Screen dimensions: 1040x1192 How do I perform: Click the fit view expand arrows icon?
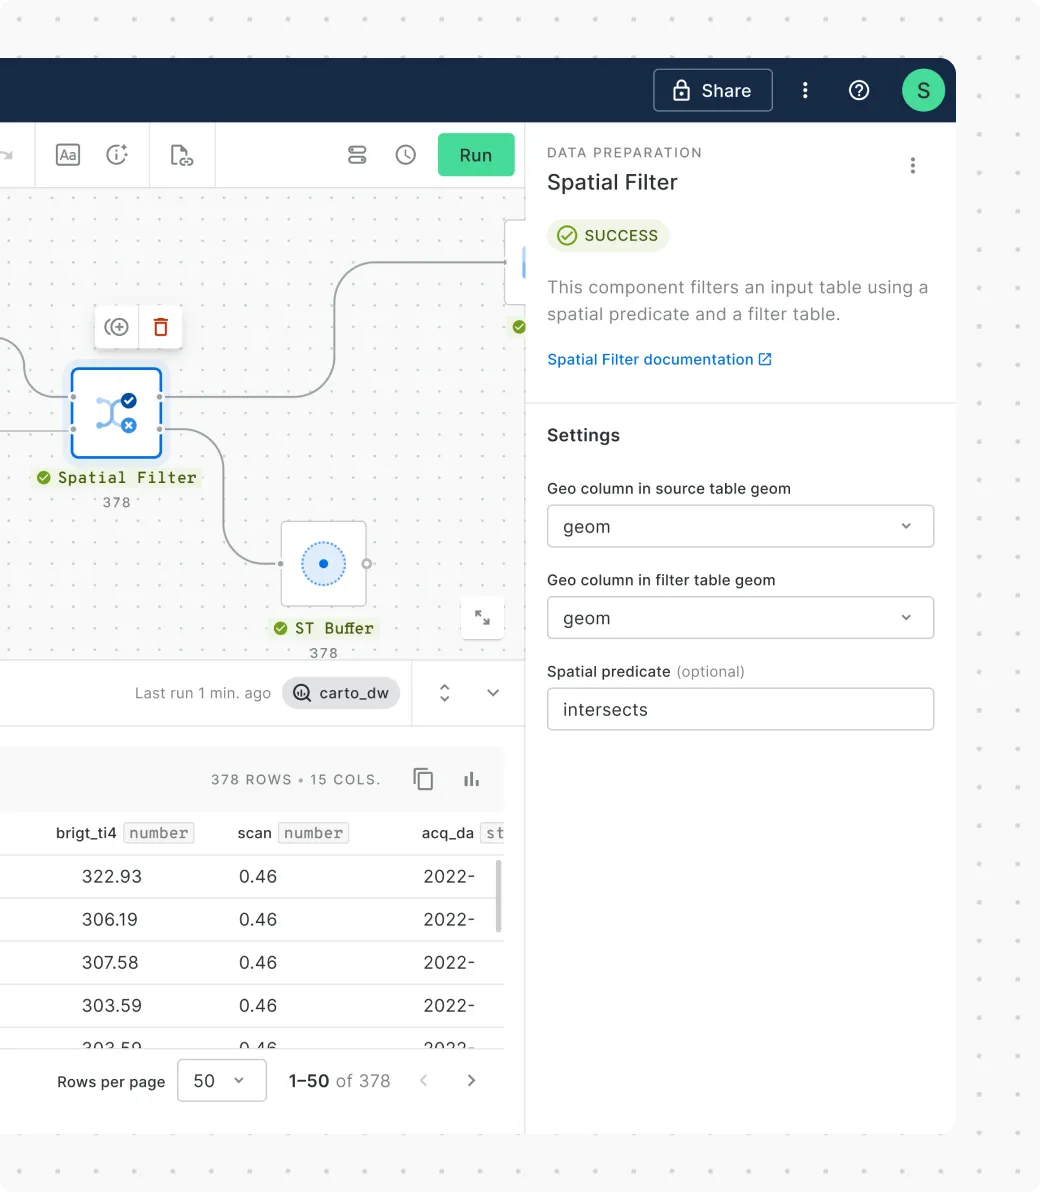482,618
